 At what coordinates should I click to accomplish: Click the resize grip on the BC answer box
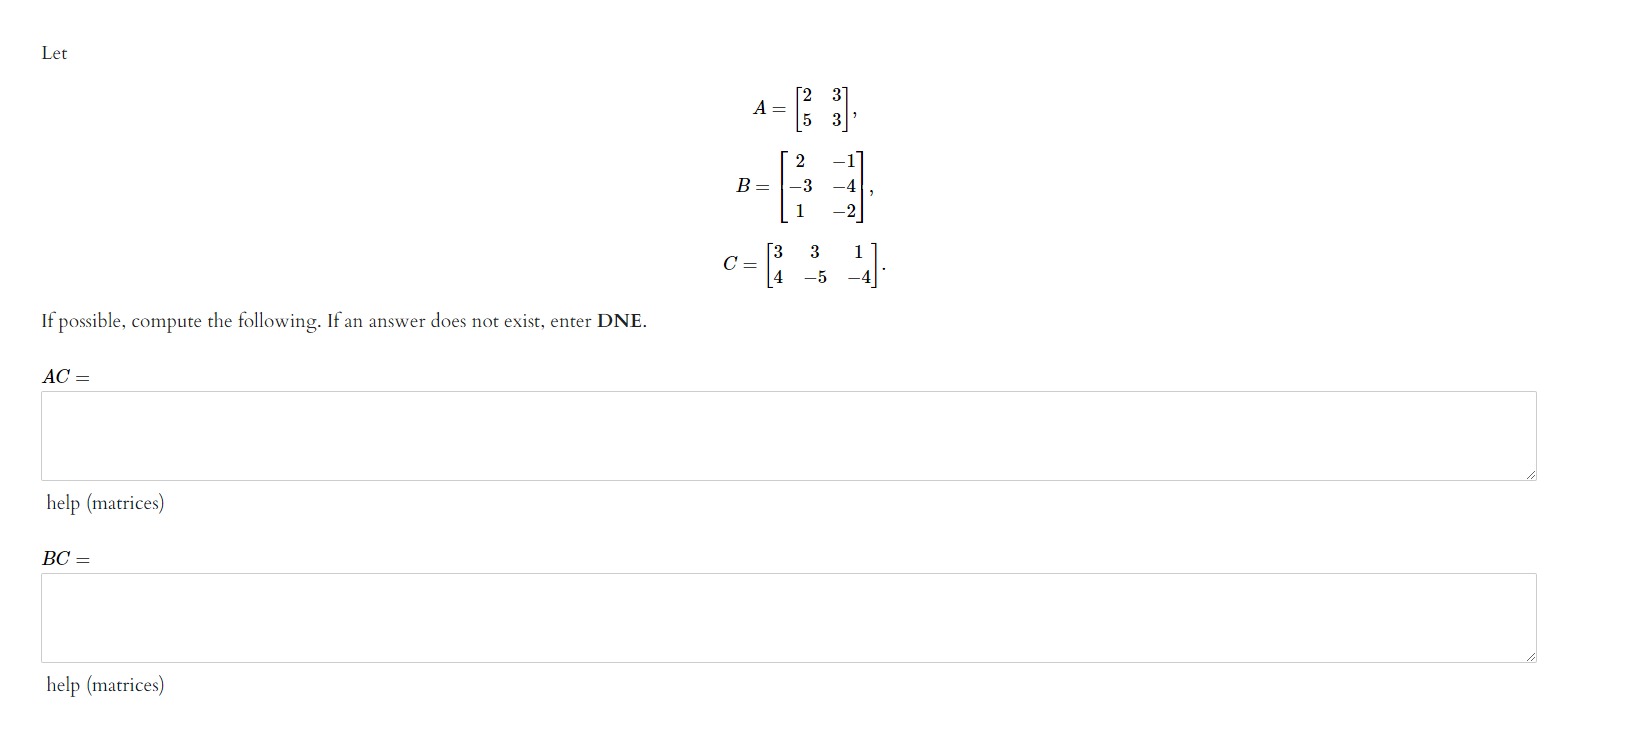point(1529,654)
